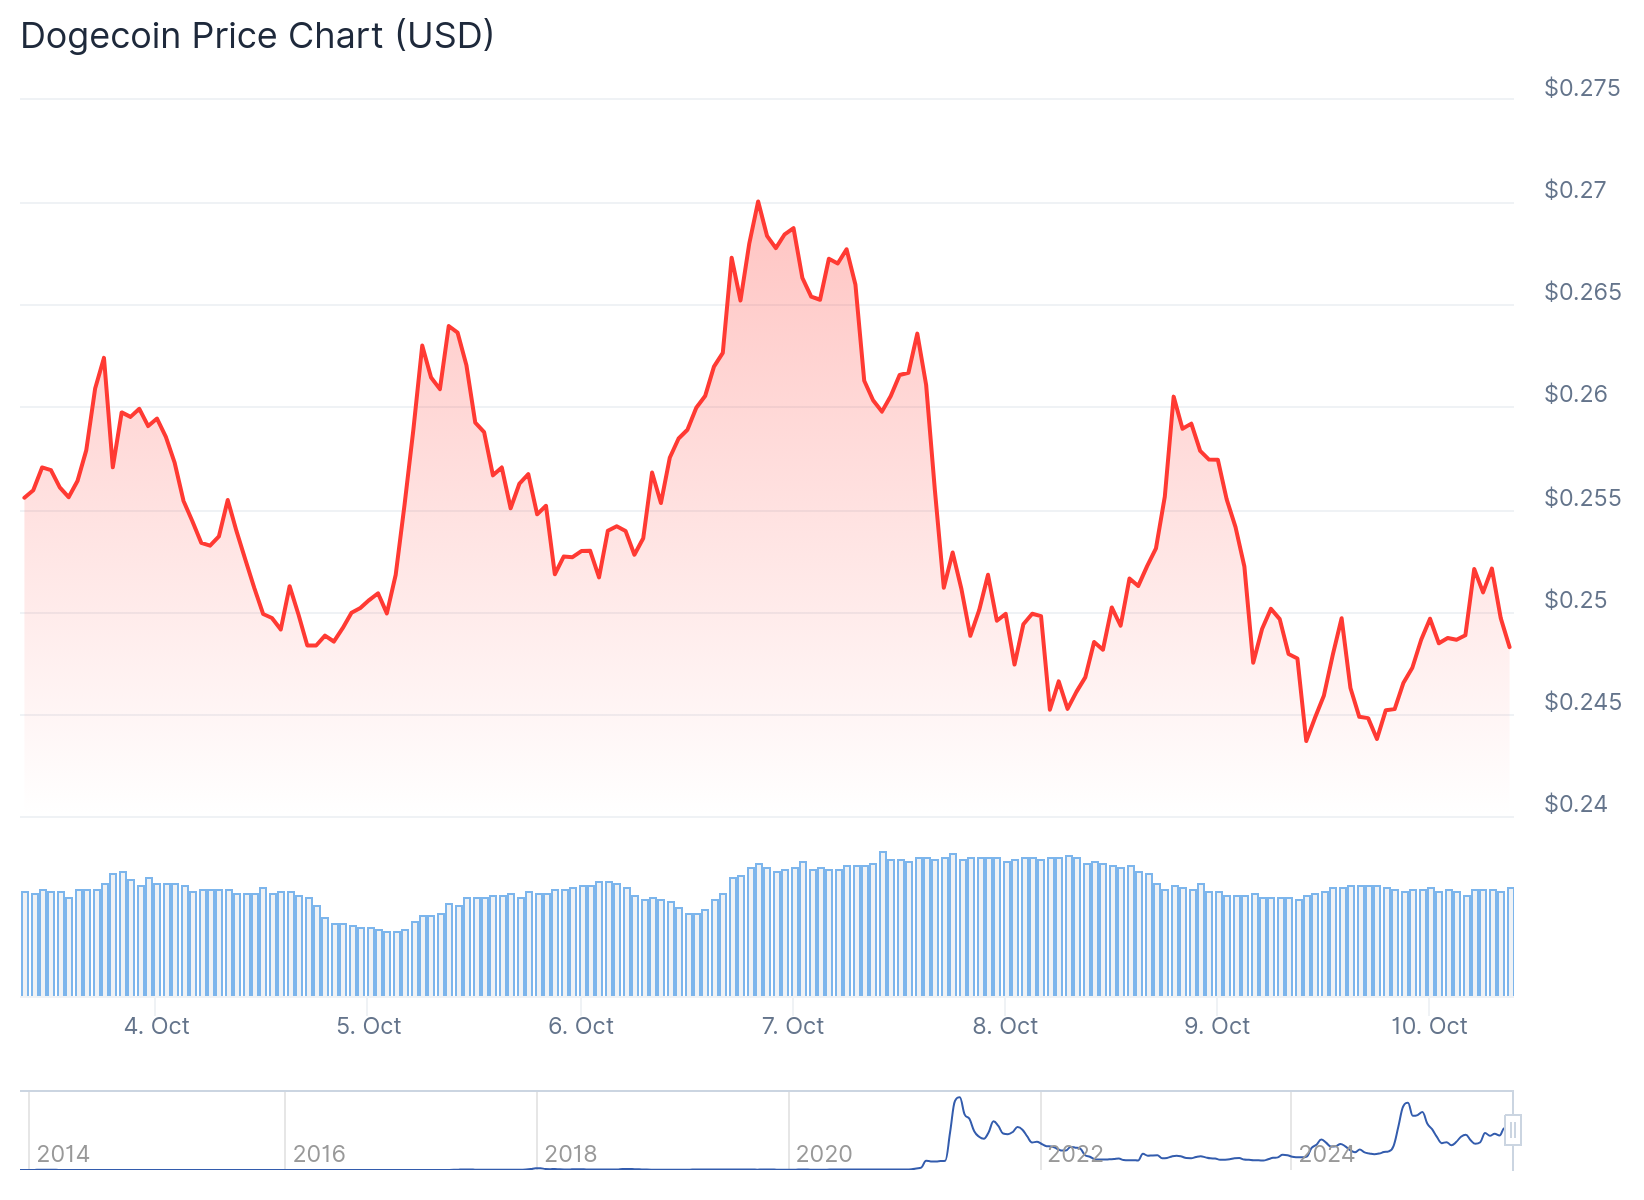Select the 4. Oct date label
This screenshot has height=1200, width=1644.
point(157,1026)
